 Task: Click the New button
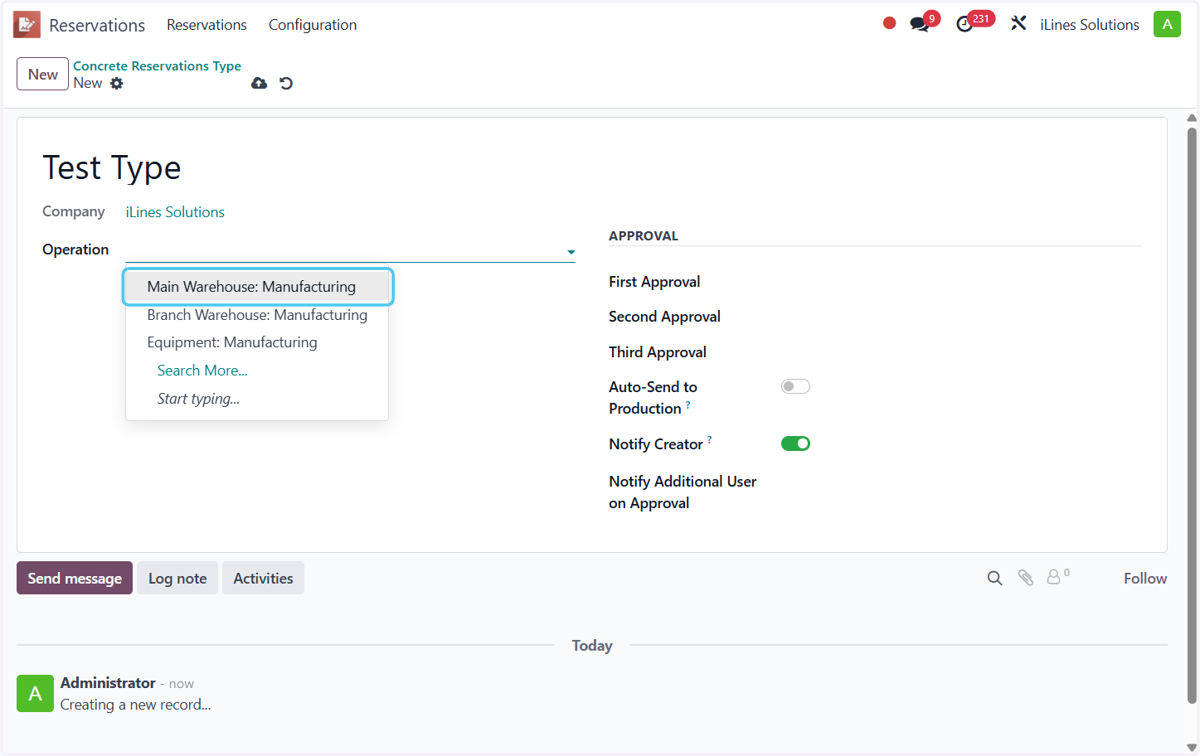click(x=43, y=74)
